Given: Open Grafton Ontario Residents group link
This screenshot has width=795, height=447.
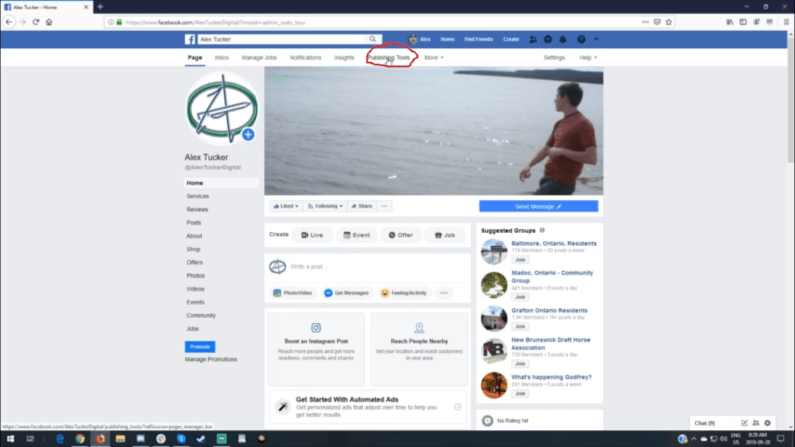Looking at the screenshot, I should point(549,310).
